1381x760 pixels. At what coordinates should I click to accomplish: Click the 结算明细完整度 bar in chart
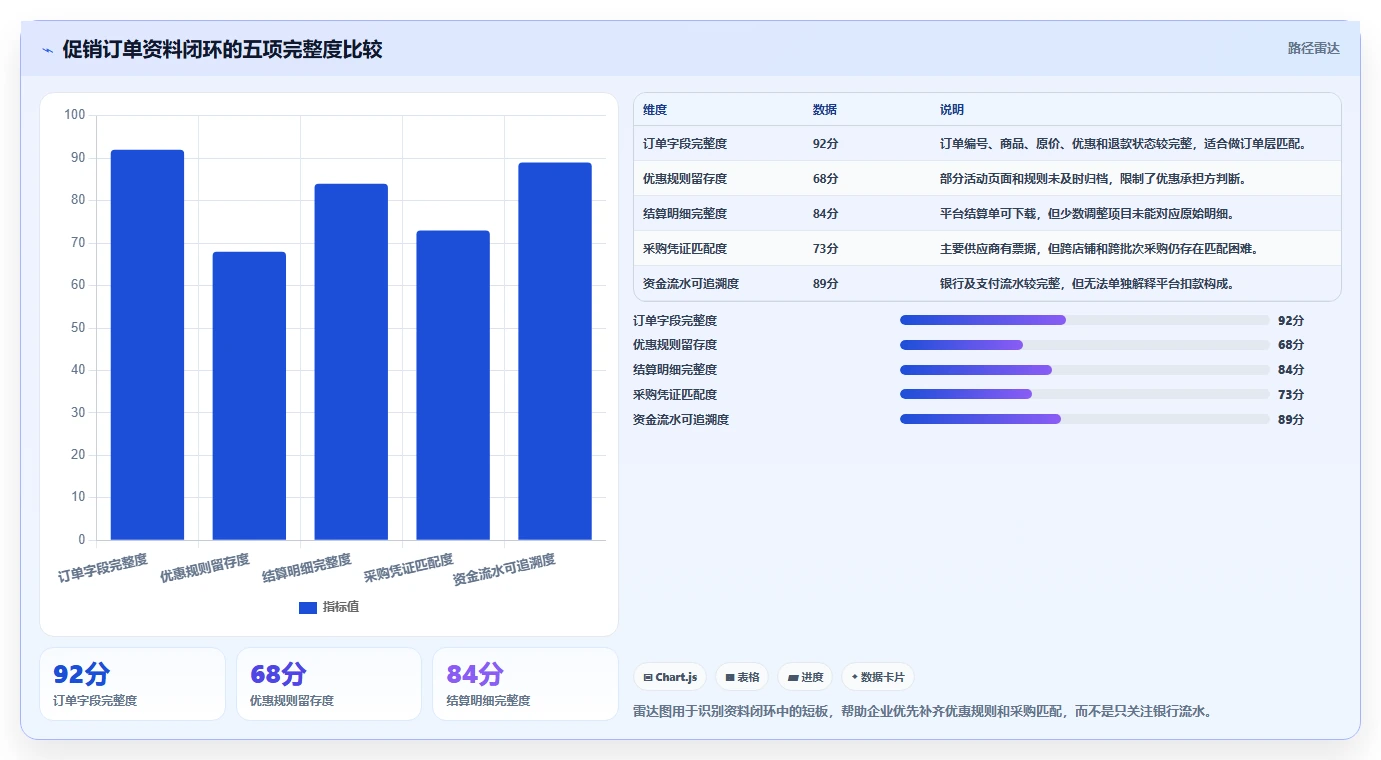pyautogui.click(x=351, y=362)
